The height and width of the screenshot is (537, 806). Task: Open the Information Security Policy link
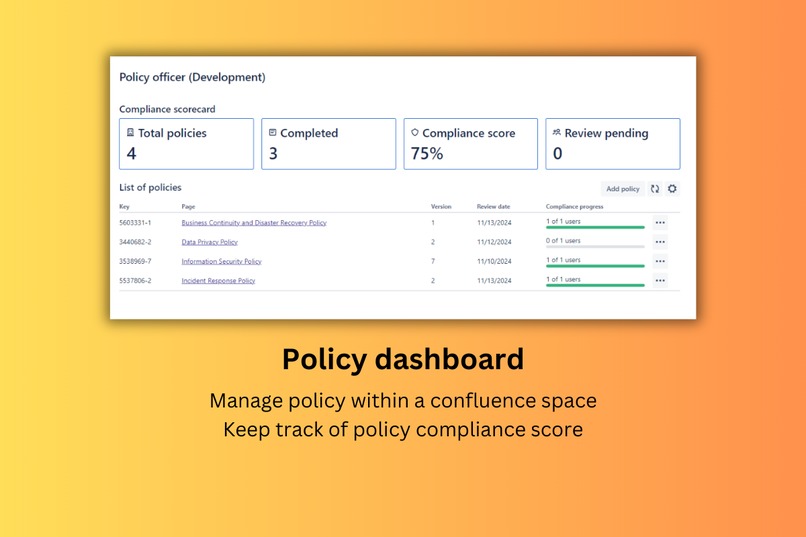point(222,261)
